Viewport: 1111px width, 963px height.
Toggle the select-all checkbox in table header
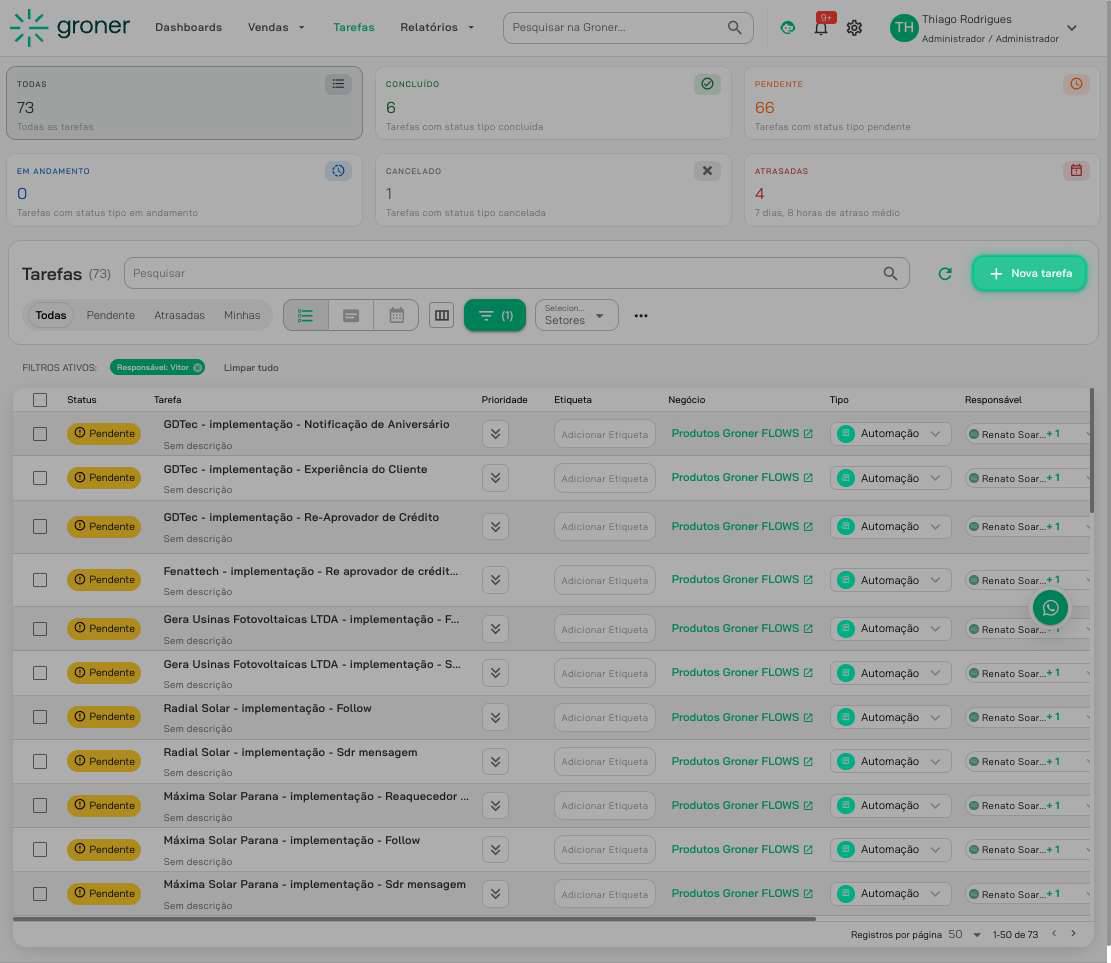tap(40, 400)
